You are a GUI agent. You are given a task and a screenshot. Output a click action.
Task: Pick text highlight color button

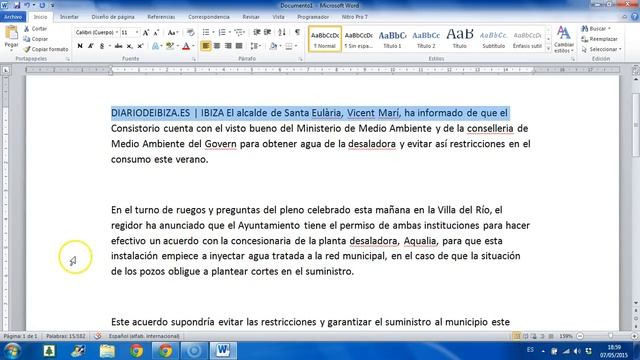(x=170, y=46)
